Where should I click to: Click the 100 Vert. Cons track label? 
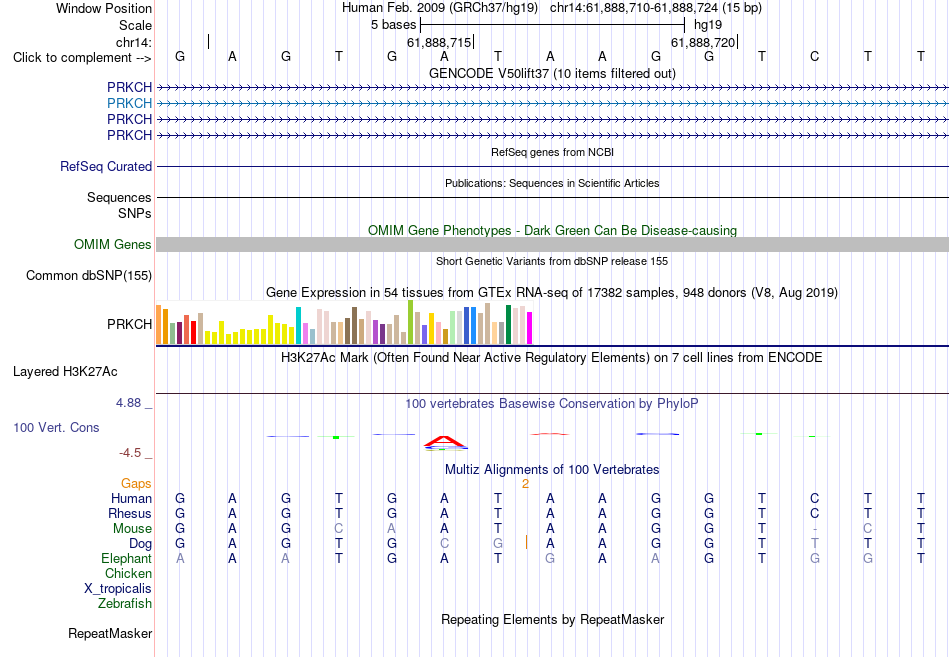[x=56, y=427]
